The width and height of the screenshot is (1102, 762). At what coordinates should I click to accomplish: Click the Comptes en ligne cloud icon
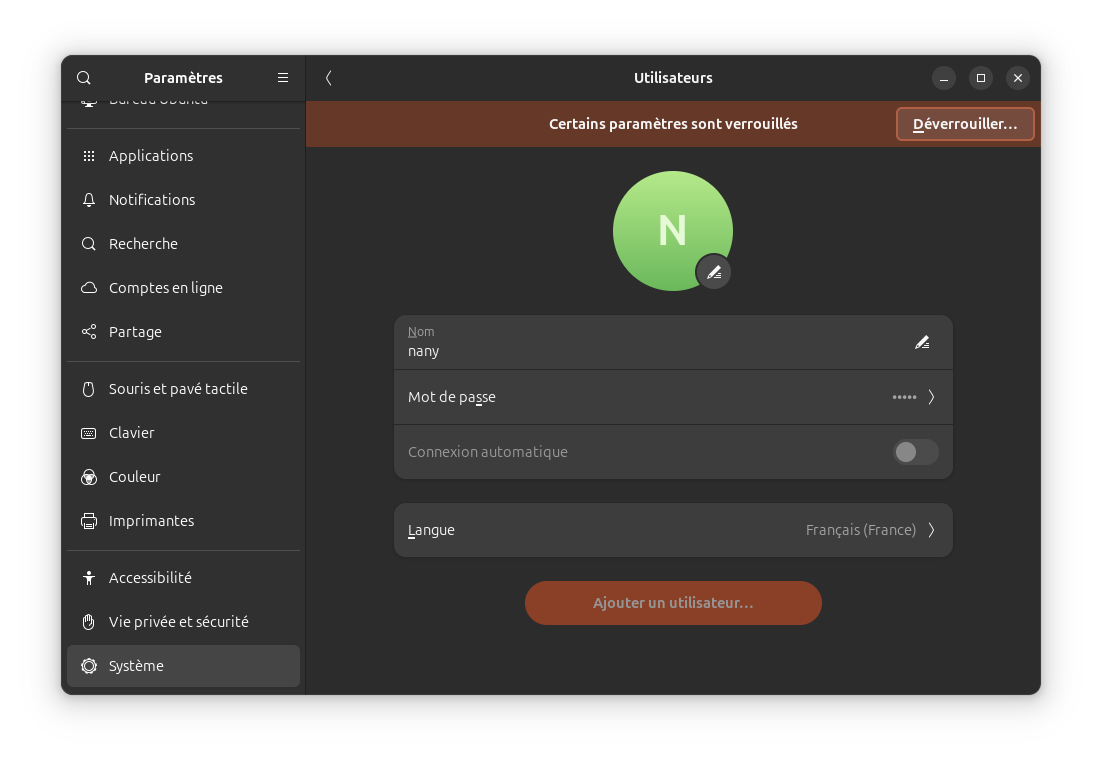pos(89,288)
